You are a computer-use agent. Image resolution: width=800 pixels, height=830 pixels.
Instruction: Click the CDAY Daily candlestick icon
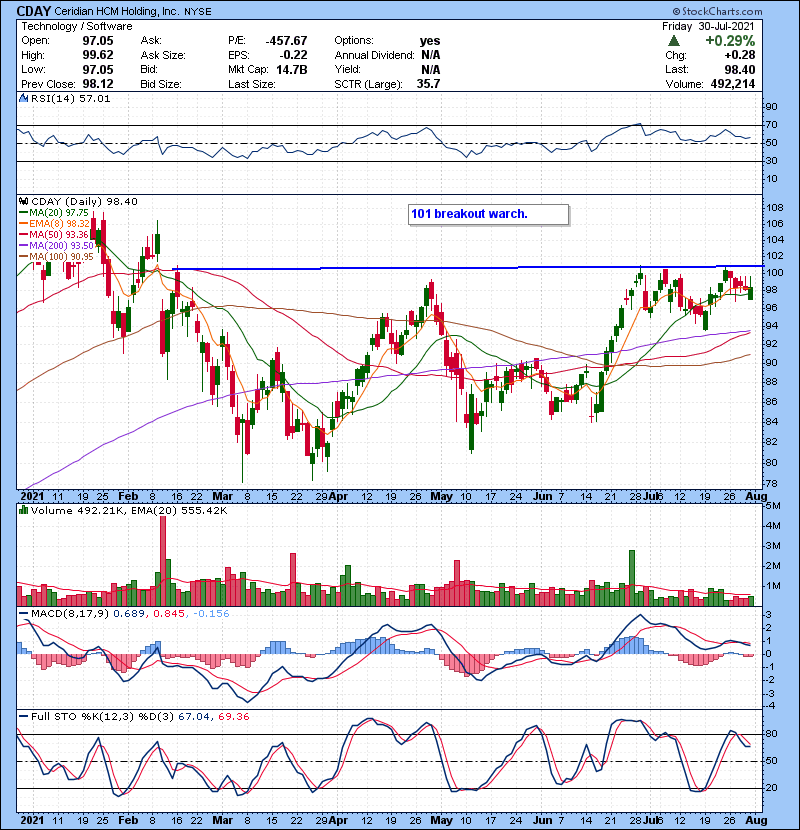coord(23,201)
